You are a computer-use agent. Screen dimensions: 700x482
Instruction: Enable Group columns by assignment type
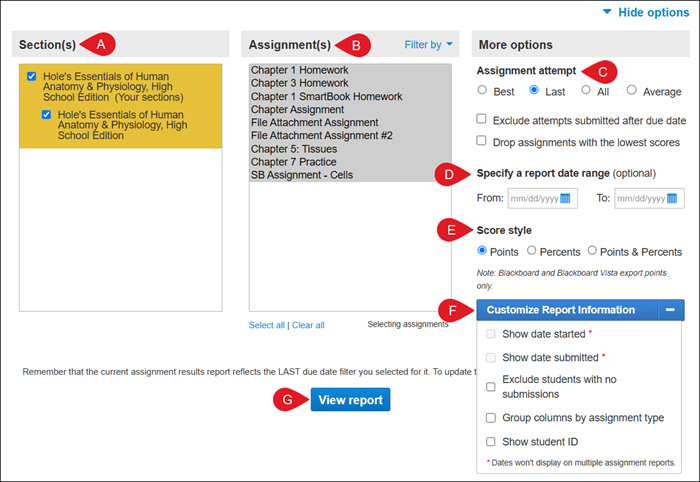[x=491, y=417]
